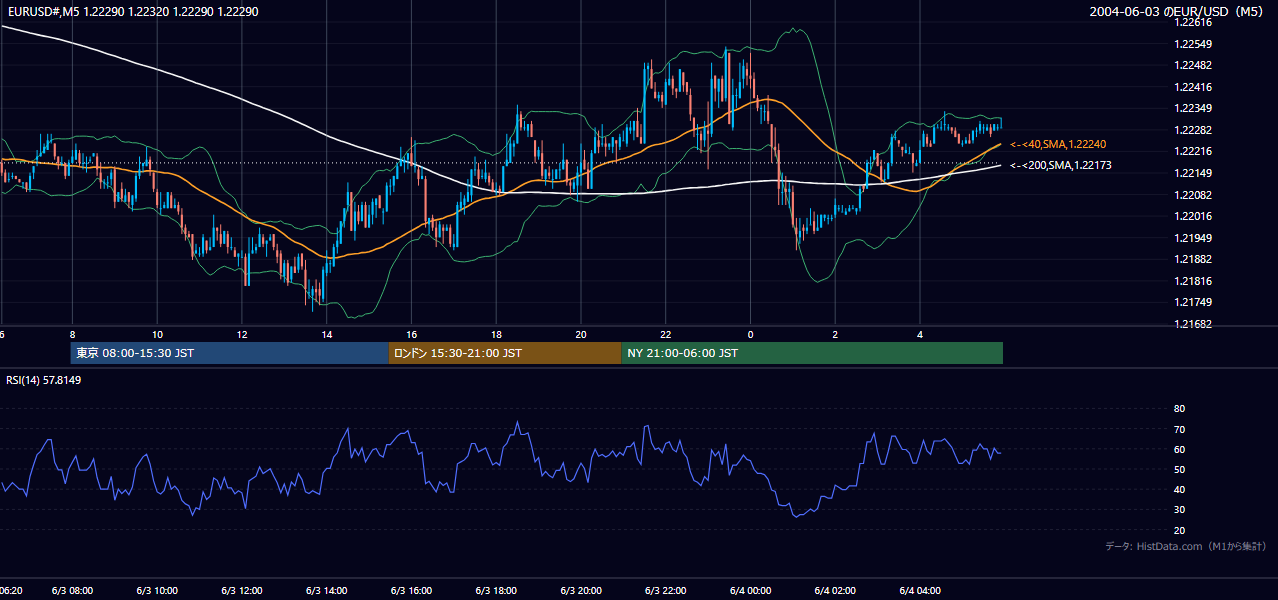Click RSI scale level 20
This screenshot has height=600, width=1278.
coord(1179,530)
